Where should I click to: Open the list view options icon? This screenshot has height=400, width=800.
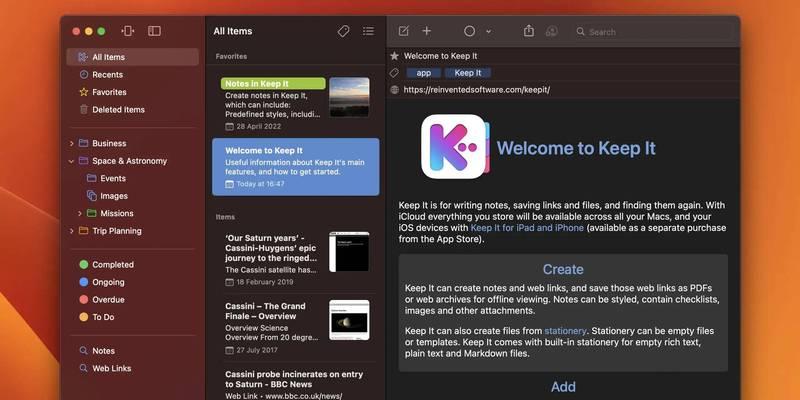click(x=368, y=31)
